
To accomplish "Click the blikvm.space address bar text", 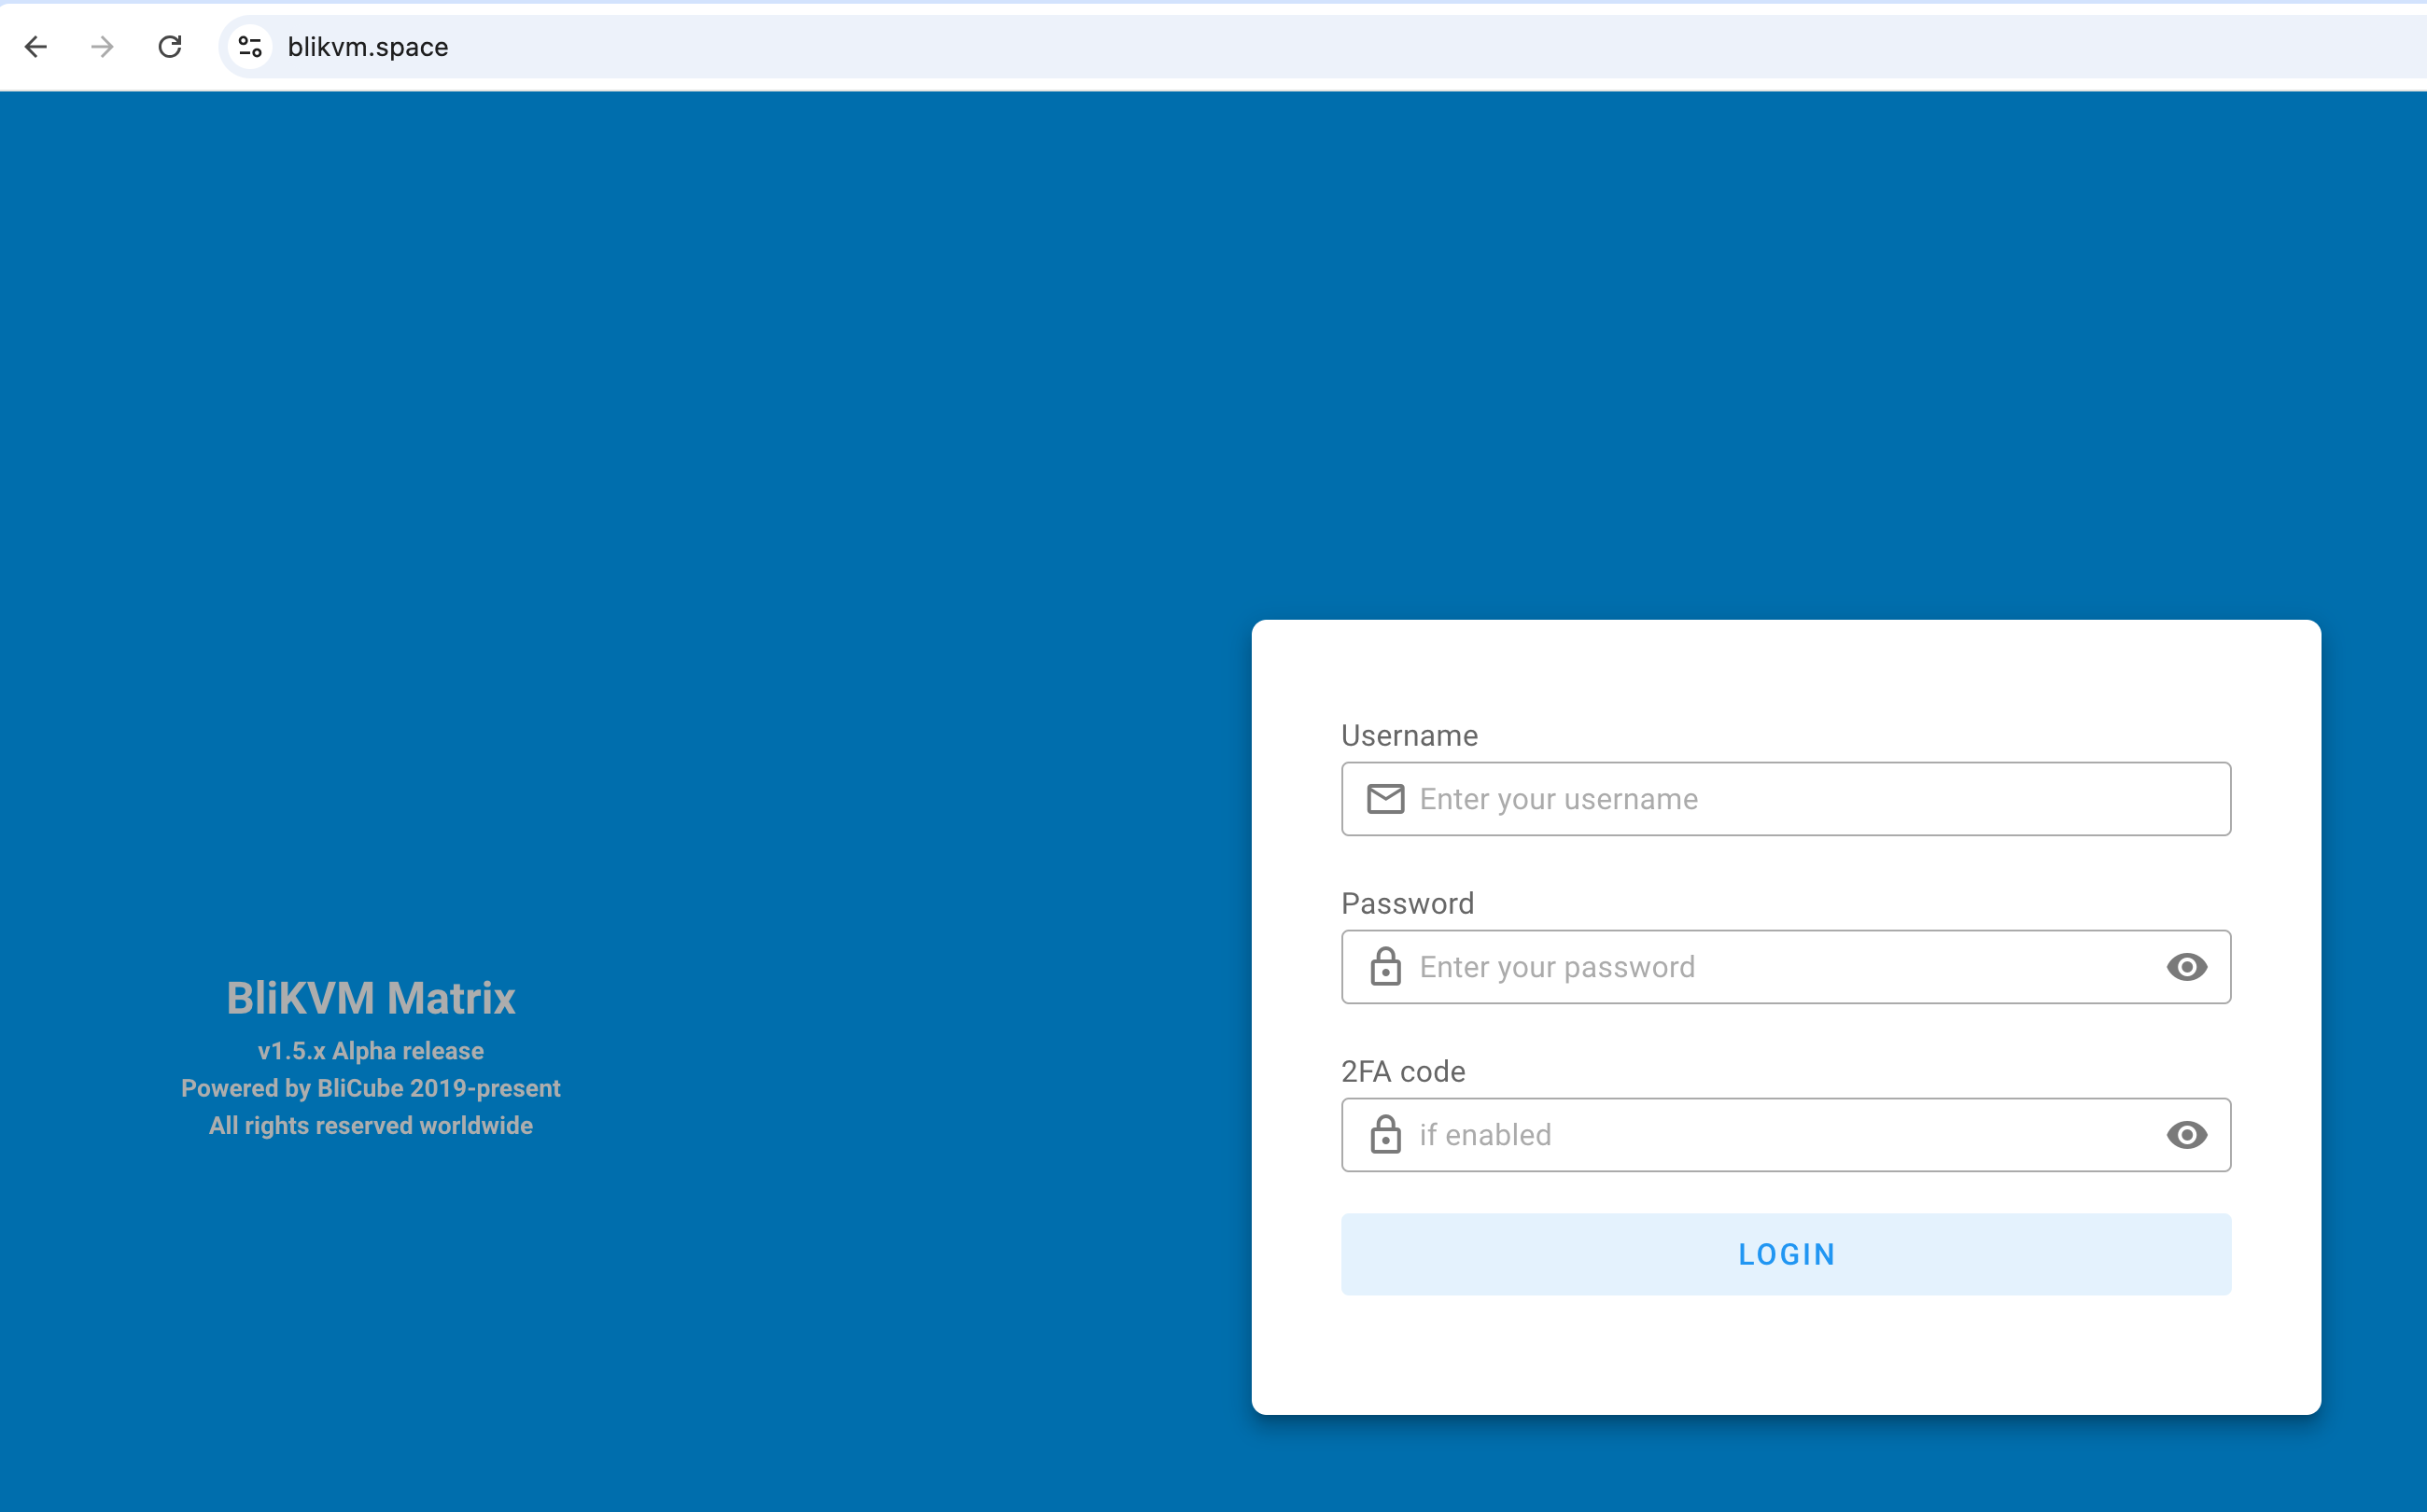I will coord(368,47).
